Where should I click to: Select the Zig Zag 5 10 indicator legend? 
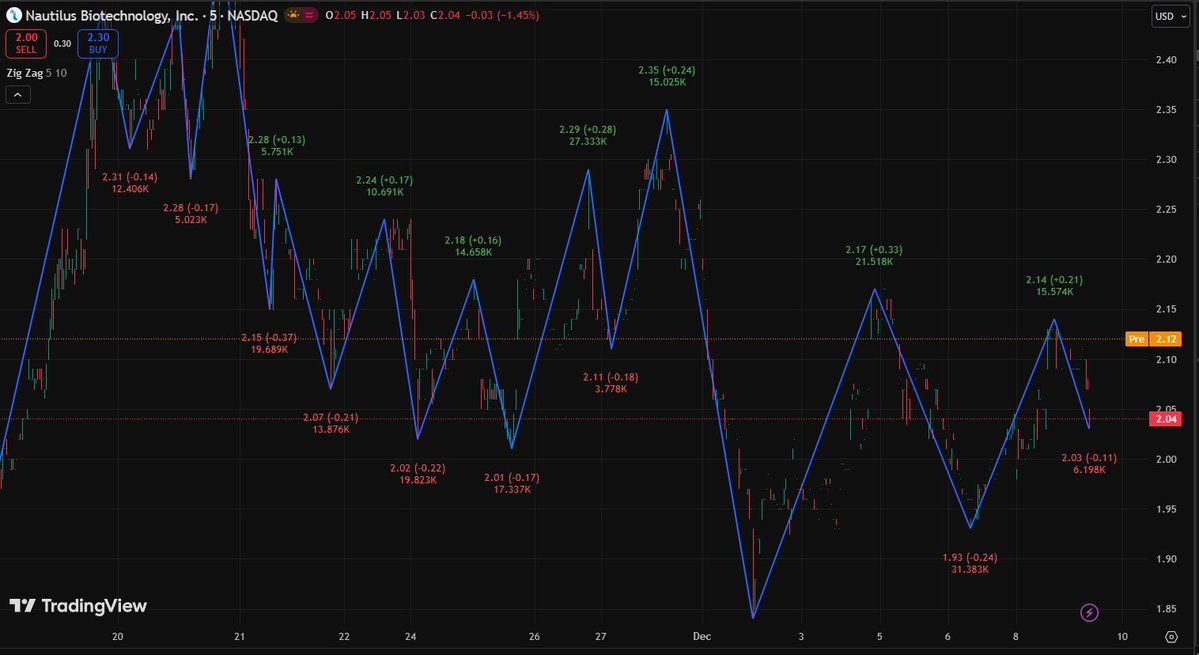point(37,73)
